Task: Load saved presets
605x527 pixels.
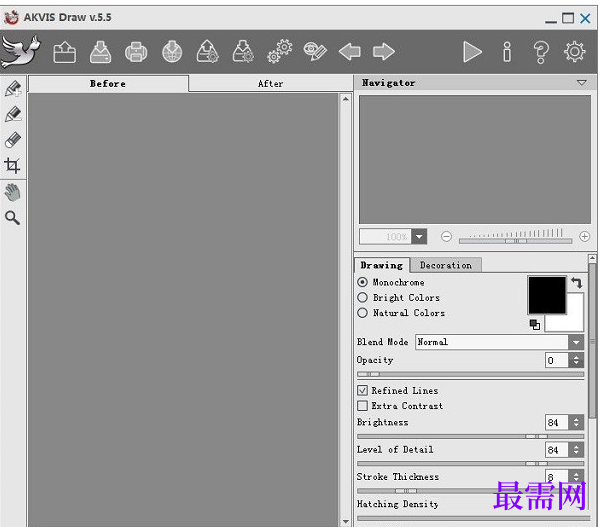Action: [208, 52]
